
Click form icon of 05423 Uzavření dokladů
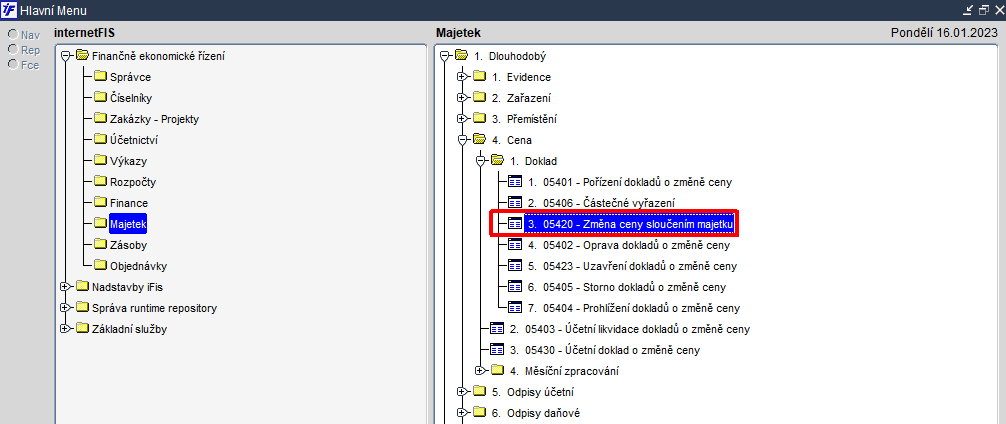pyautogui.click(x=515, y=266)
